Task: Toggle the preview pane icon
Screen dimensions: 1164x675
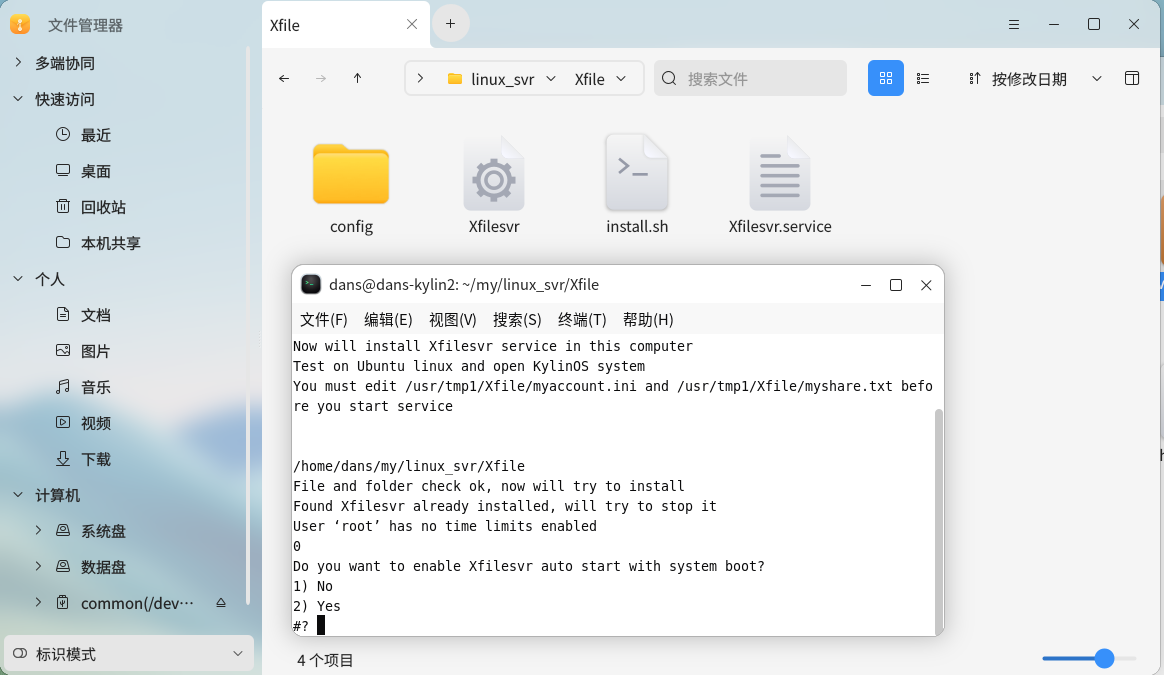Action: point(1132,78)
